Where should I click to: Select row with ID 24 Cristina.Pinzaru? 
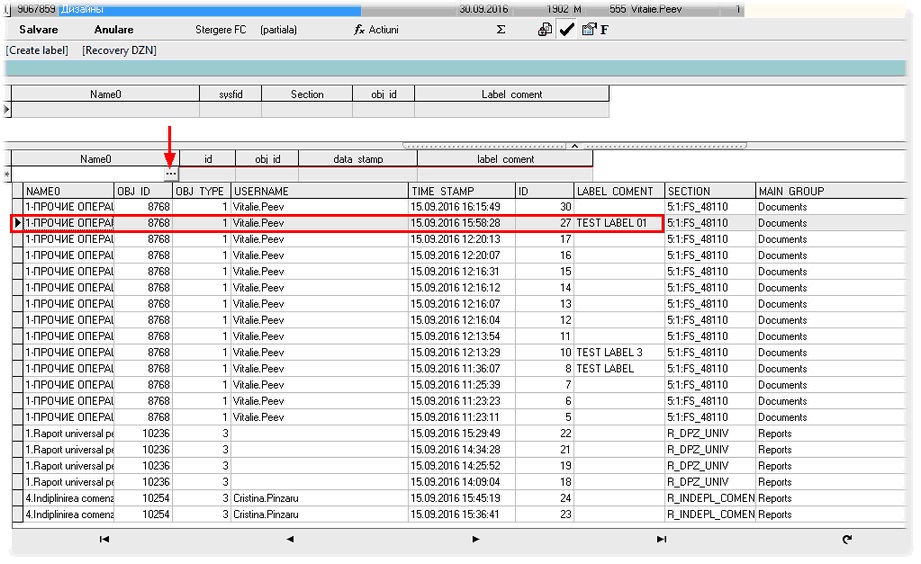pos(459,498)
